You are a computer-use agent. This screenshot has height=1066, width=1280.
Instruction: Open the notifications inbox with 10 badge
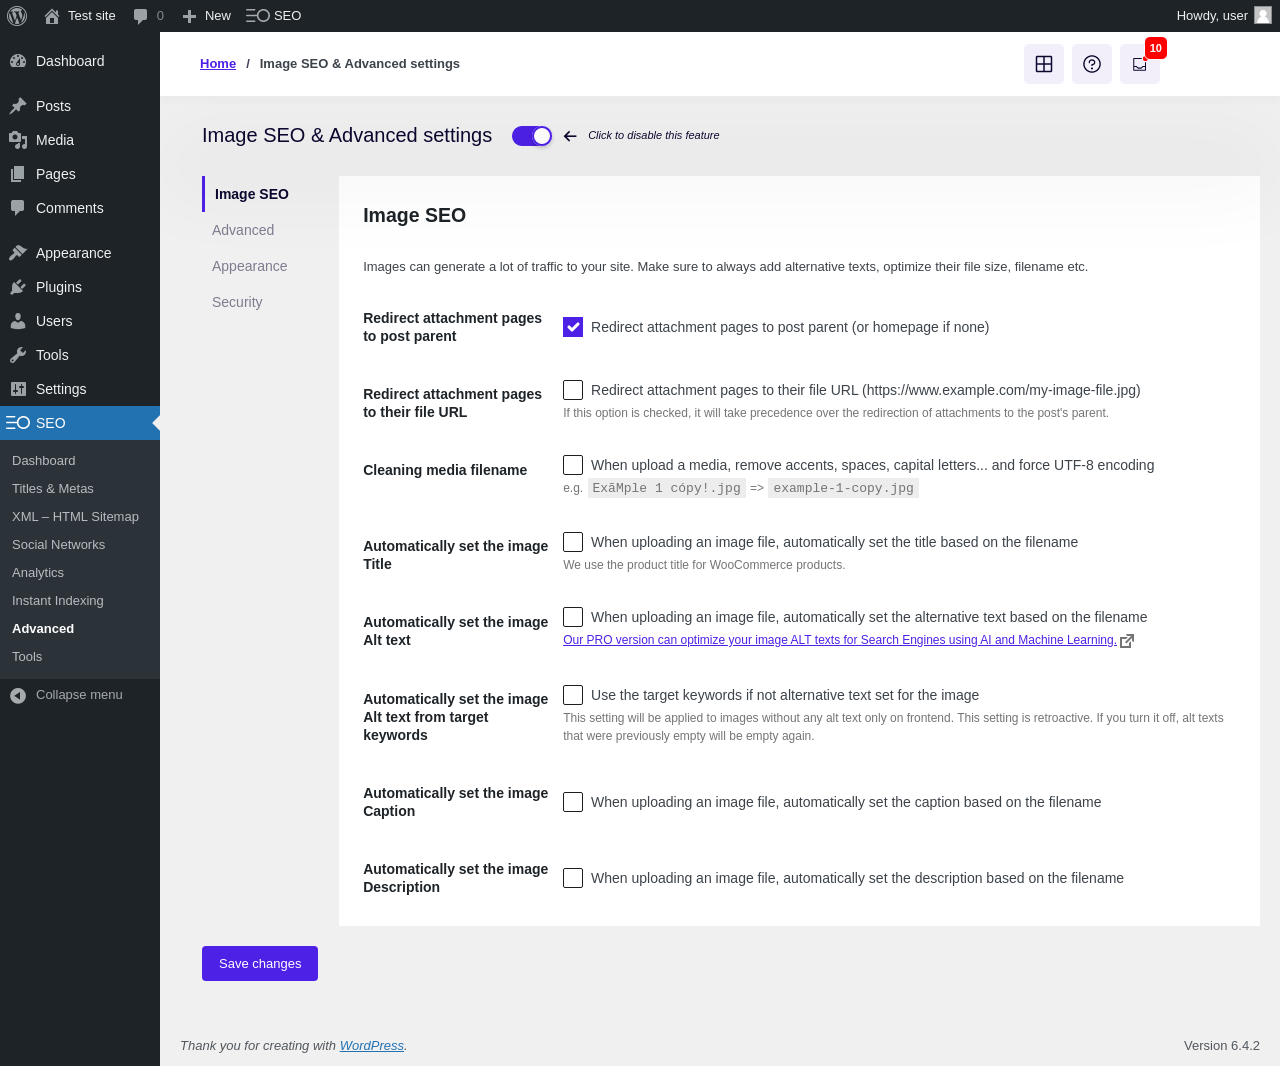pyautogui.click(x=1140, y=64)
